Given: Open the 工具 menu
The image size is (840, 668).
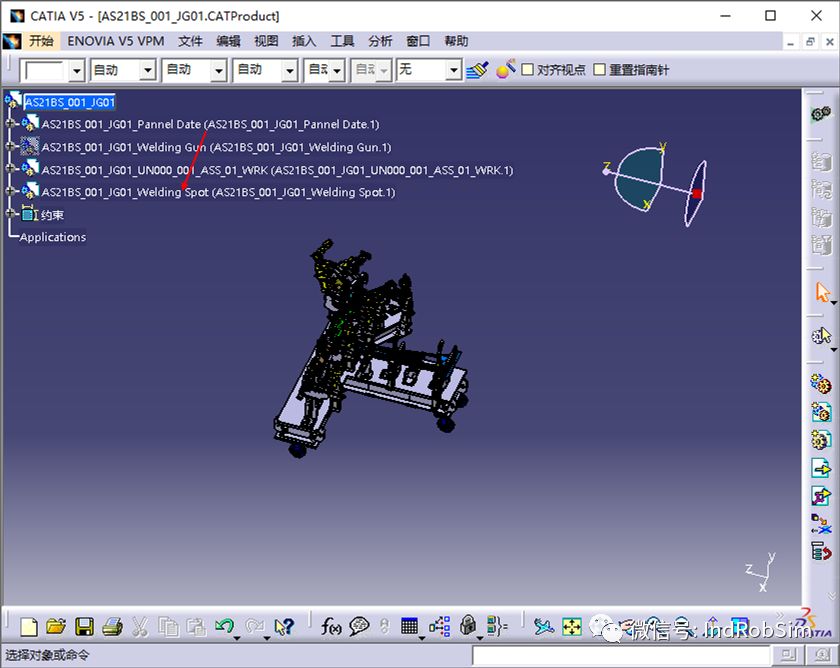Looking at the screenshot, I should pyautogui.click(x=342, y=41).
